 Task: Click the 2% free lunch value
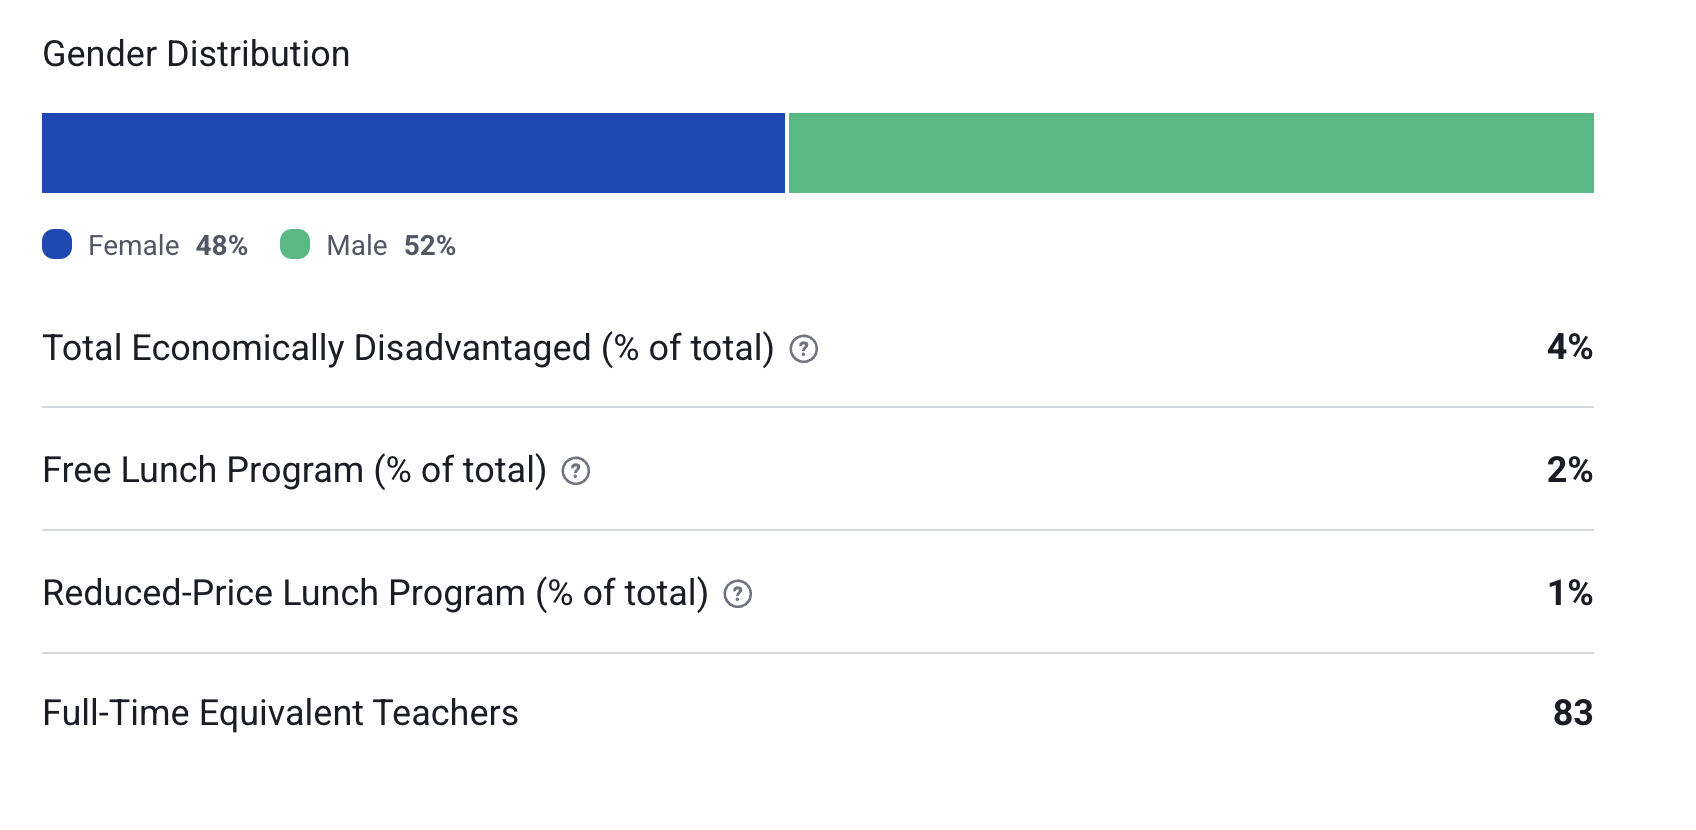[1570, 470]
